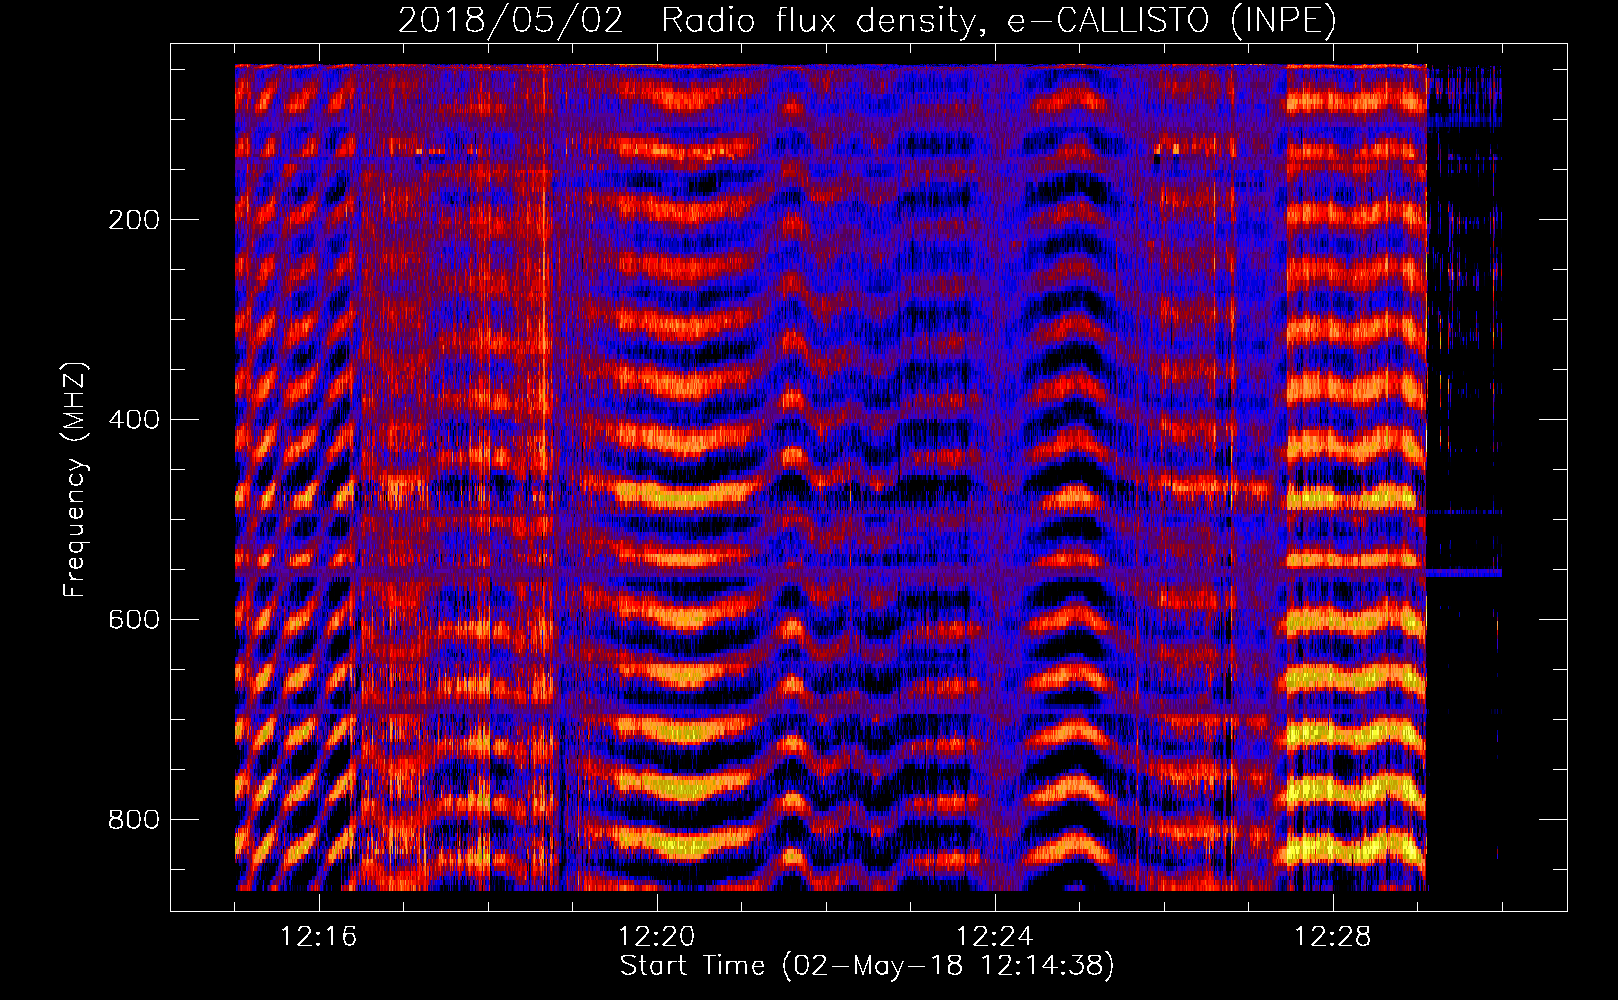Click the 12:20 time tick label

click(656, 937)
